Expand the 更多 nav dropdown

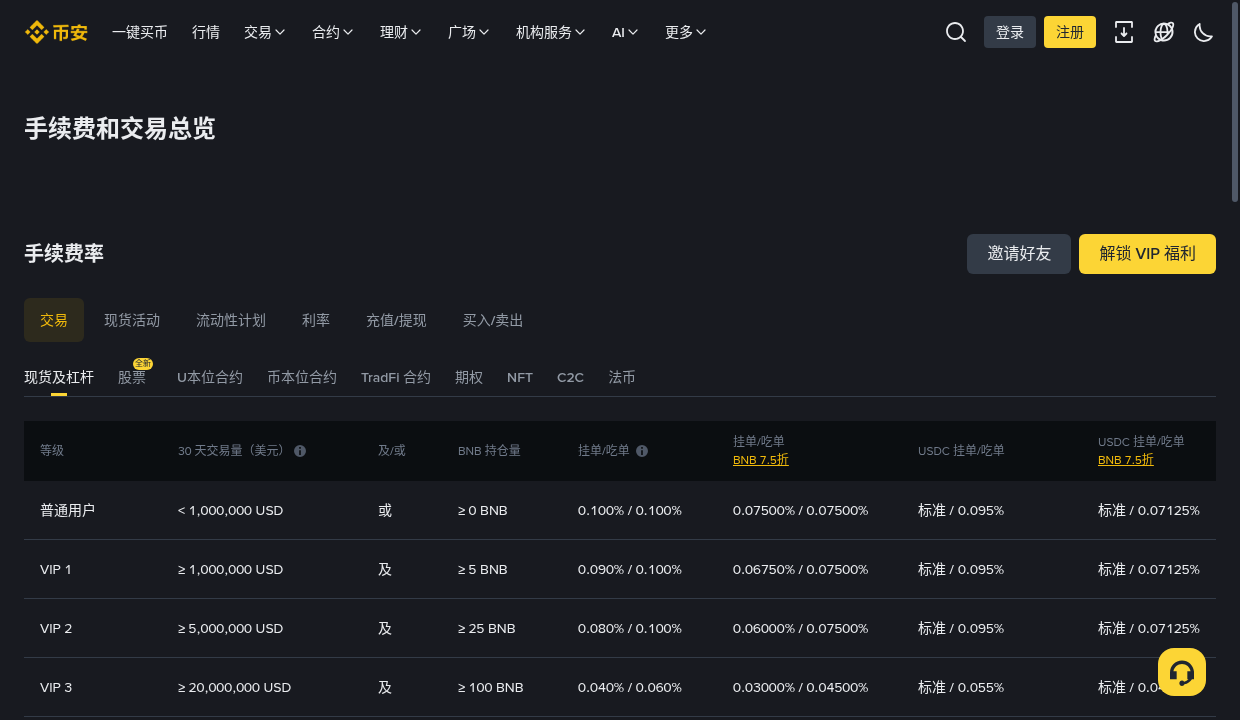[x=686, y=32]
